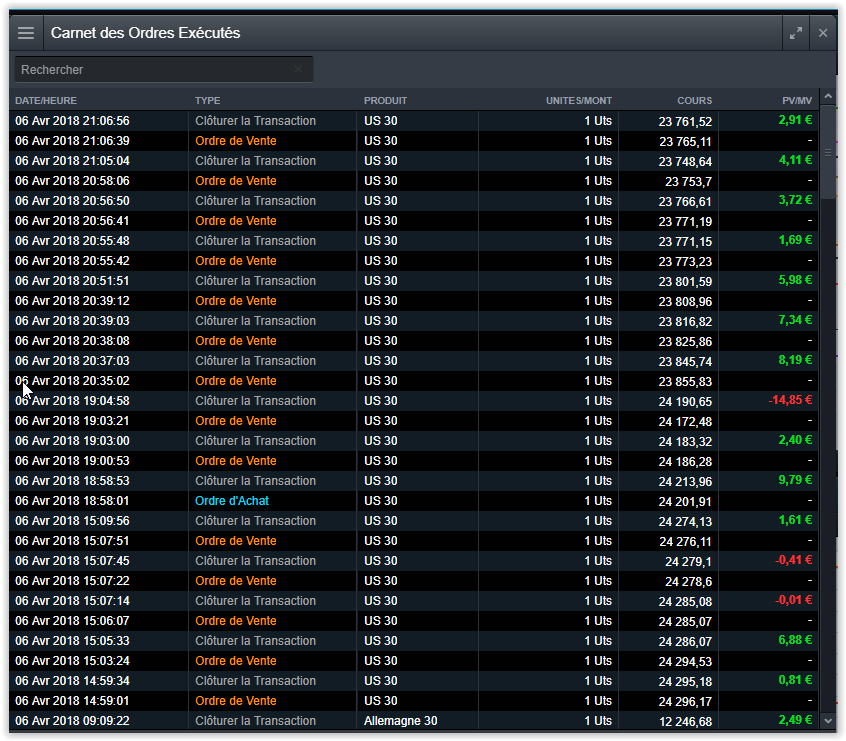Viewport: 846px width, 741px height.
Task: Close the Carnet des Ordres Exécutés panel
Action: (x=823, y=33)
